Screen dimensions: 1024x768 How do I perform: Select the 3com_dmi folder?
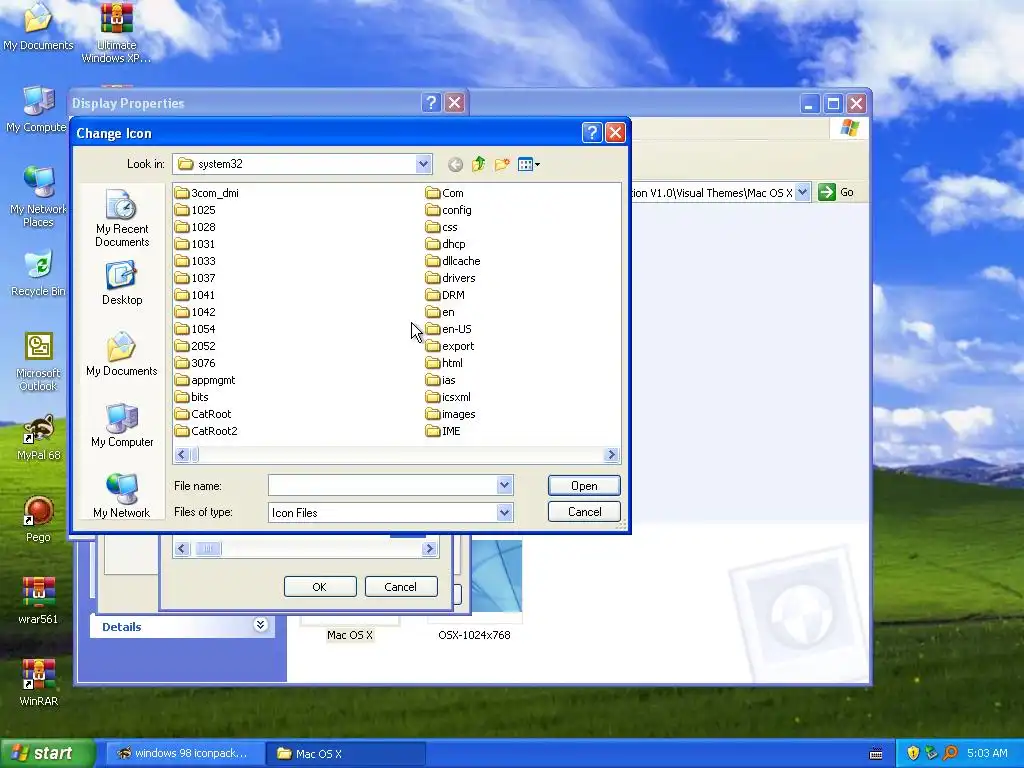(207, 193)
